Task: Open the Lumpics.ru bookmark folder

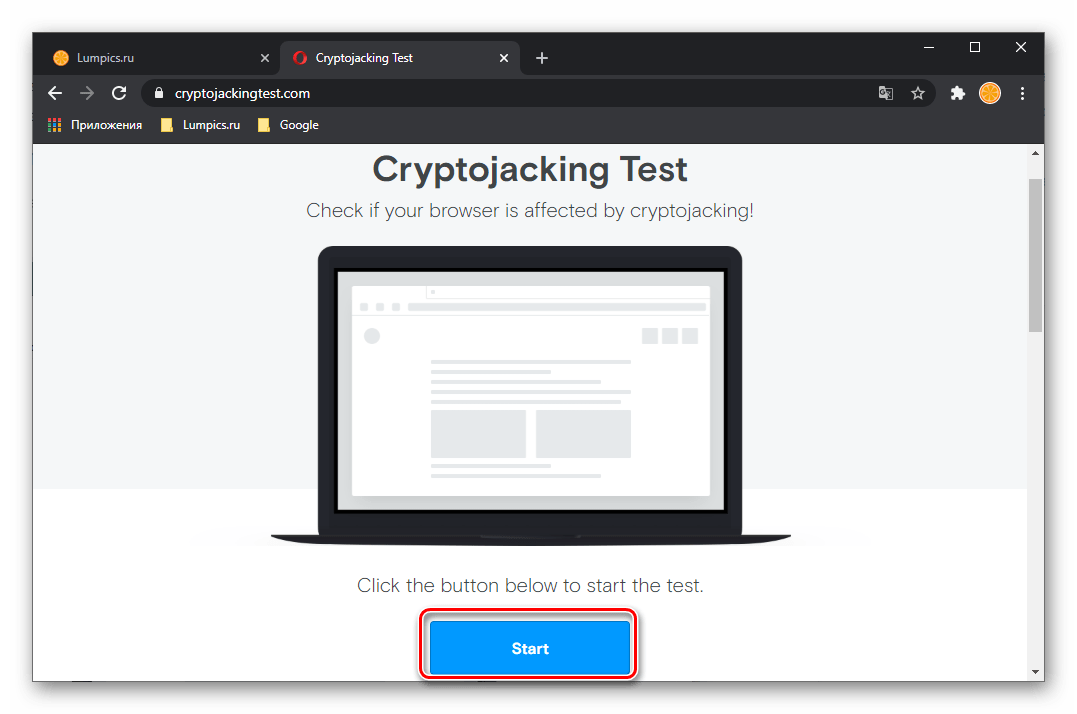Action: 201,125
